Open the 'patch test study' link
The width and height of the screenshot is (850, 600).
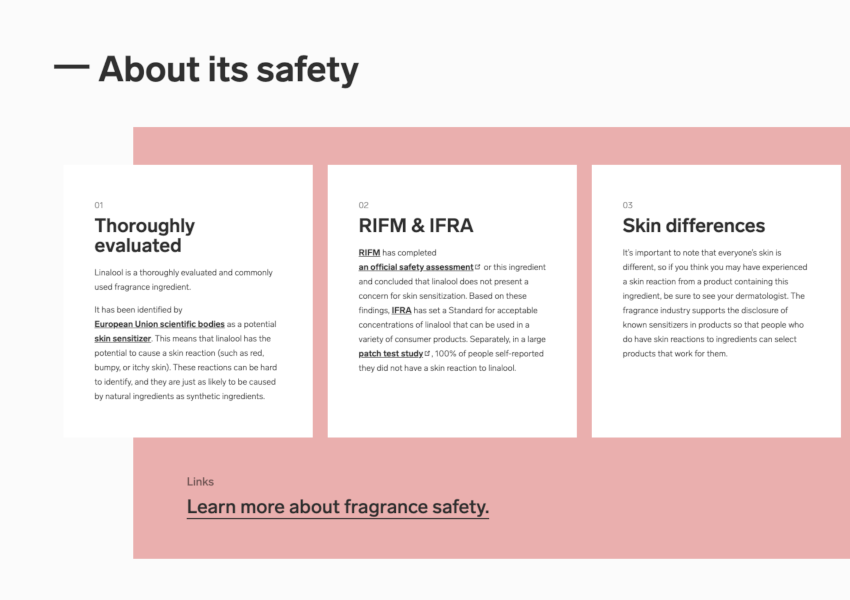[390, 354]
